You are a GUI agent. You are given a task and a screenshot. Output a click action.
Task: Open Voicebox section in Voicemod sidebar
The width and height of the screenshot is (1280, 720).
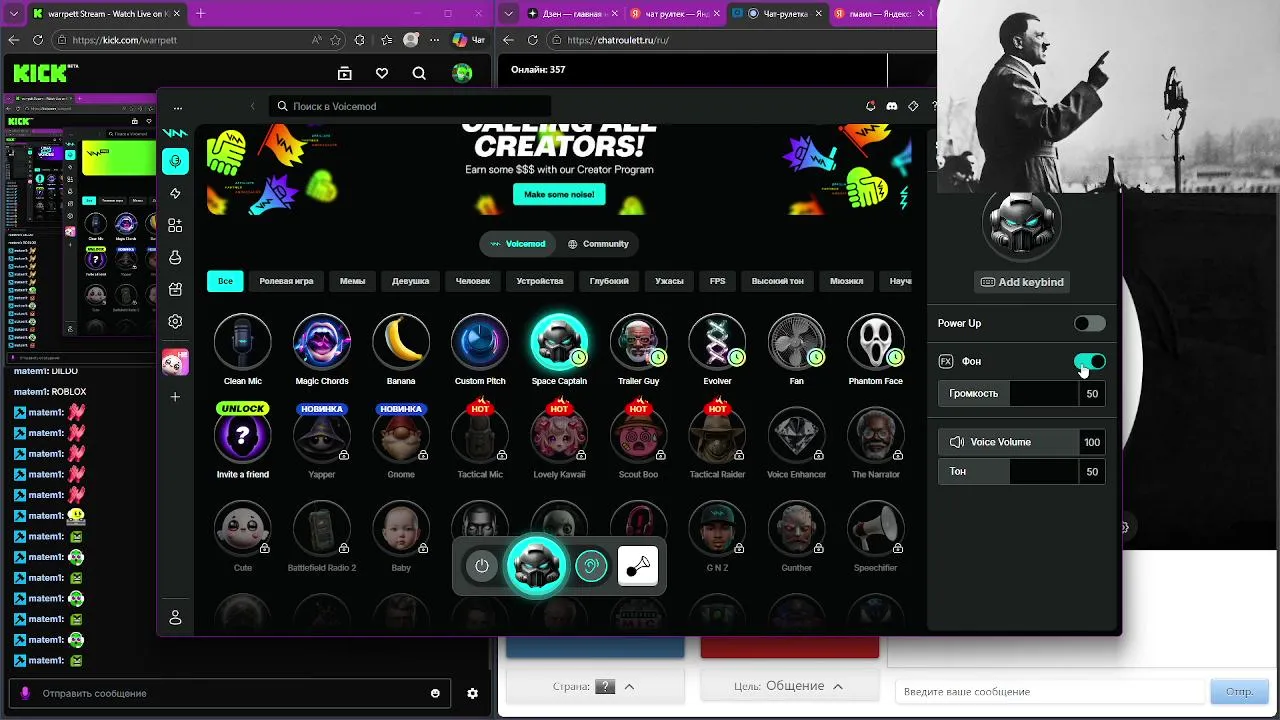click(x=175, y=162)
